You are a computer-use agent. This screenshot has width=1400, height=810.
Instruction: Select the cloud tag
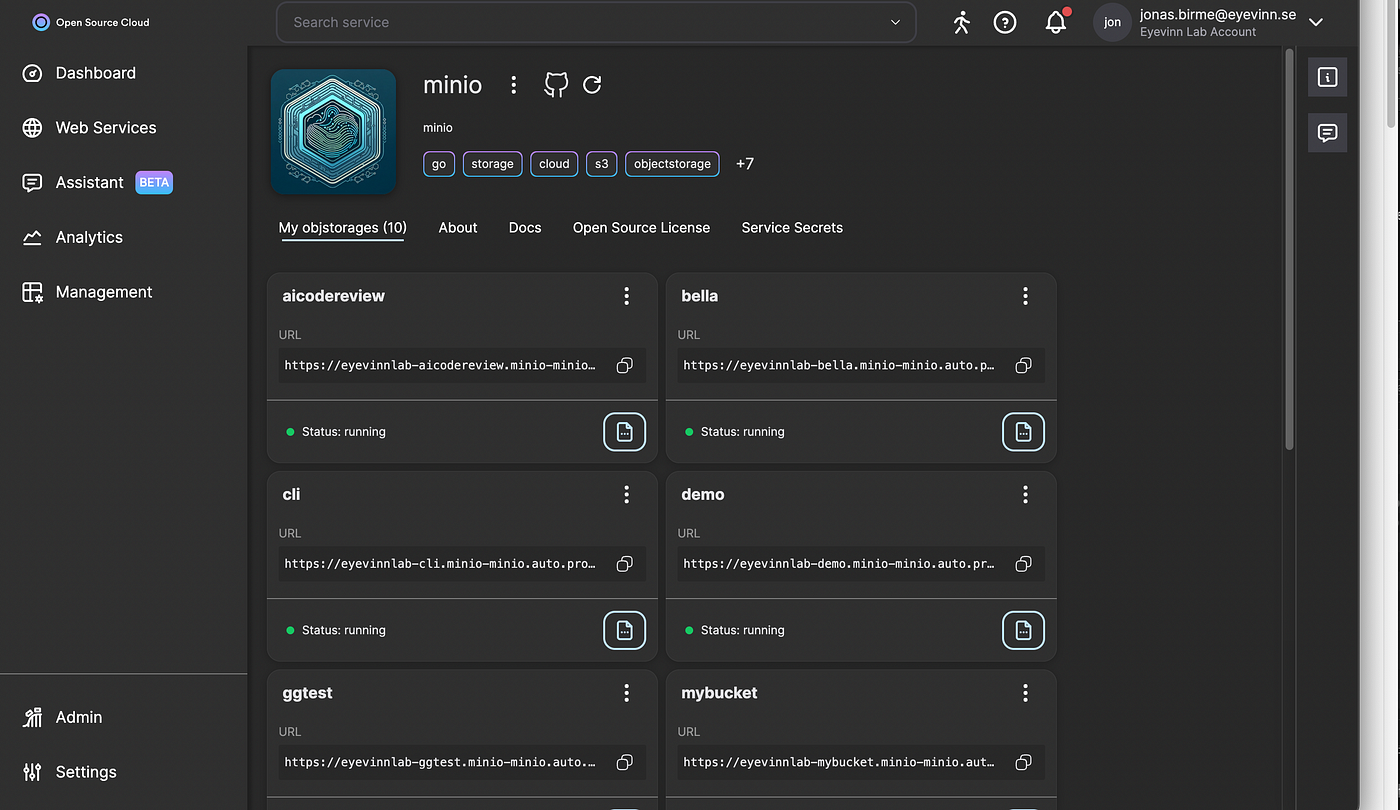point(554,164)
